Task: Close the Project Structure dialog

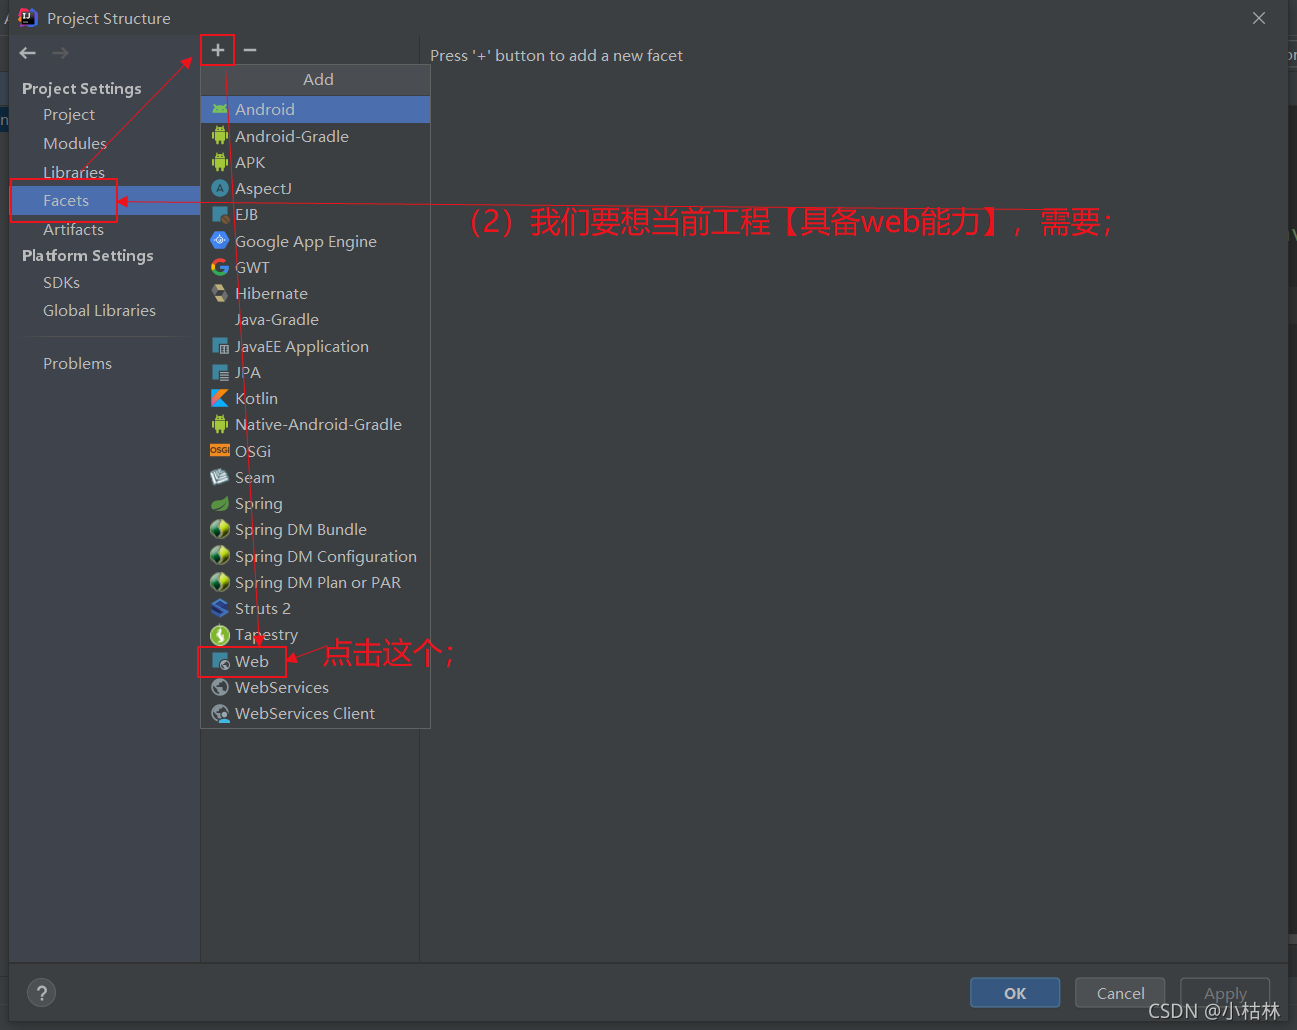Action: 1259,18
